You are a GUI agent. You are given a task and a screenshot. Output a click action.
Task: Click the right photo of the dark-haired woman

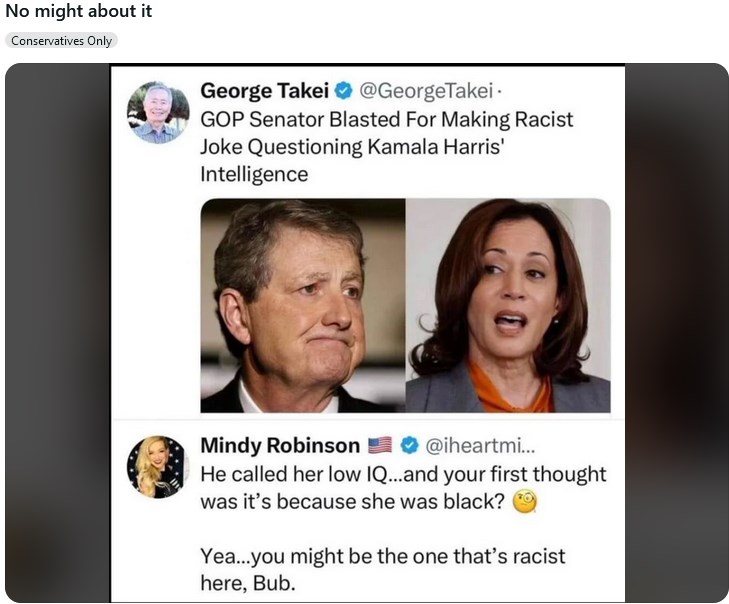(508, 305)
